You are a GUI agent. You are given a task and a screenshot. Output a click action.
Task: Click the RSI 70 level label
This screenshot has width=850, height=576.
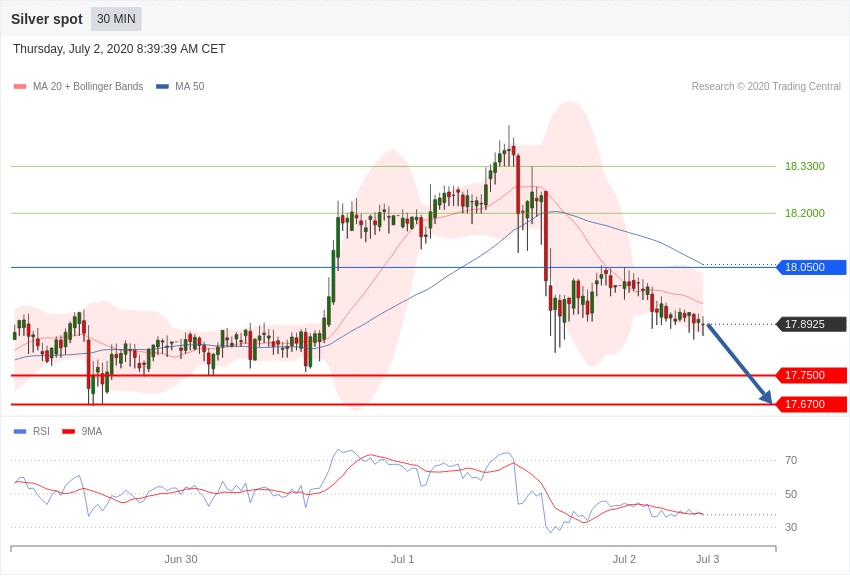[x=791, y=460]
